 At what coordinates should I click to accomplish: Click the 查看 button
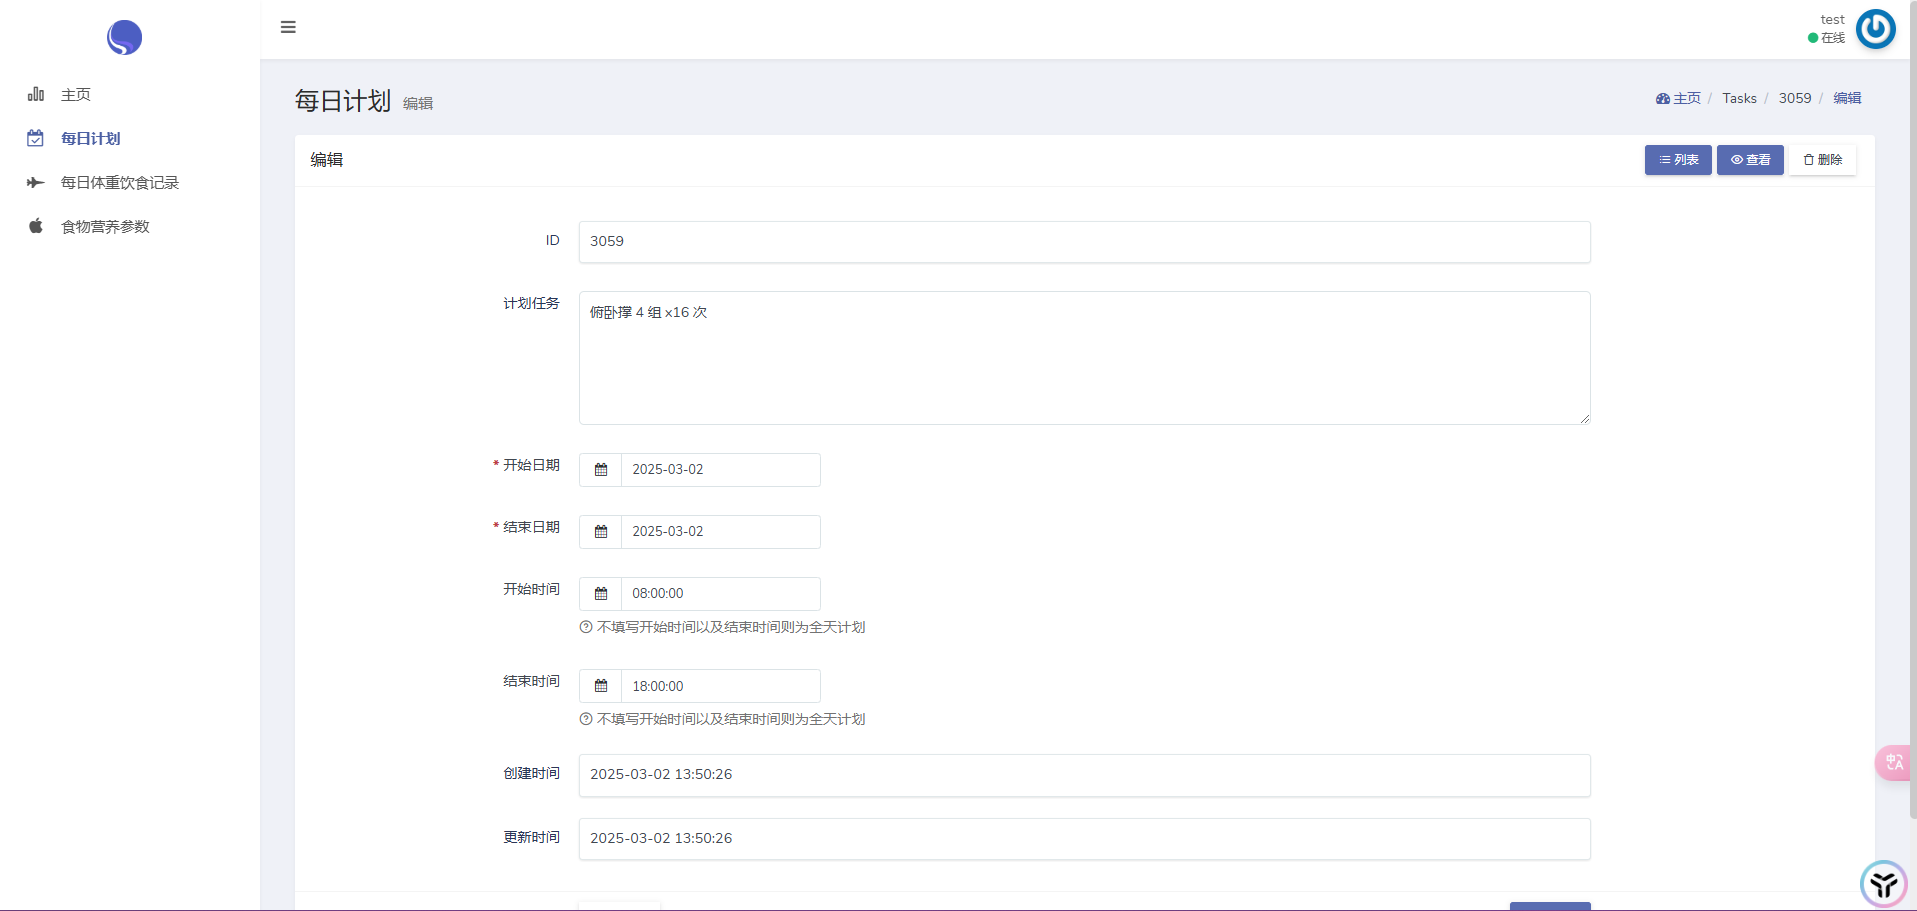point(1750,160)
